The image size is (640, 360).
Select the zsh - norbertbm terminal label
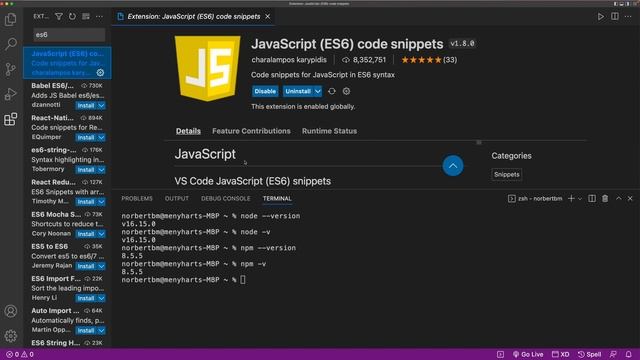(535, 198)
